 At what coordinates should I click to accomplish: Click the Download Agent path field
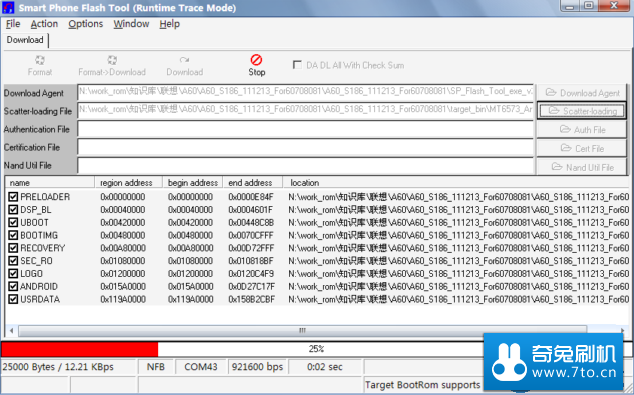306,92
